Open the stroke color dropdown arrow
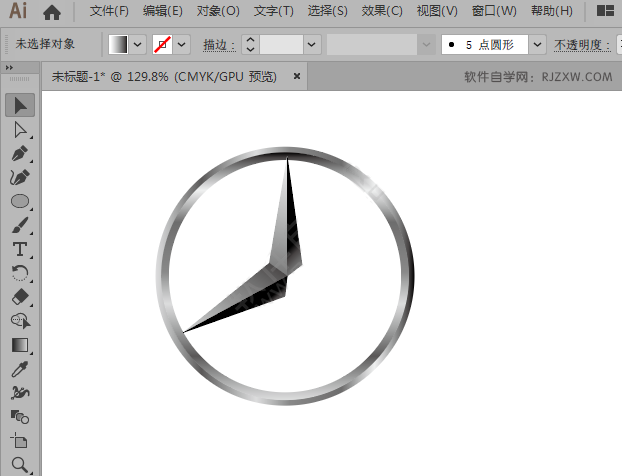622x476 pixels. [181, 44]
